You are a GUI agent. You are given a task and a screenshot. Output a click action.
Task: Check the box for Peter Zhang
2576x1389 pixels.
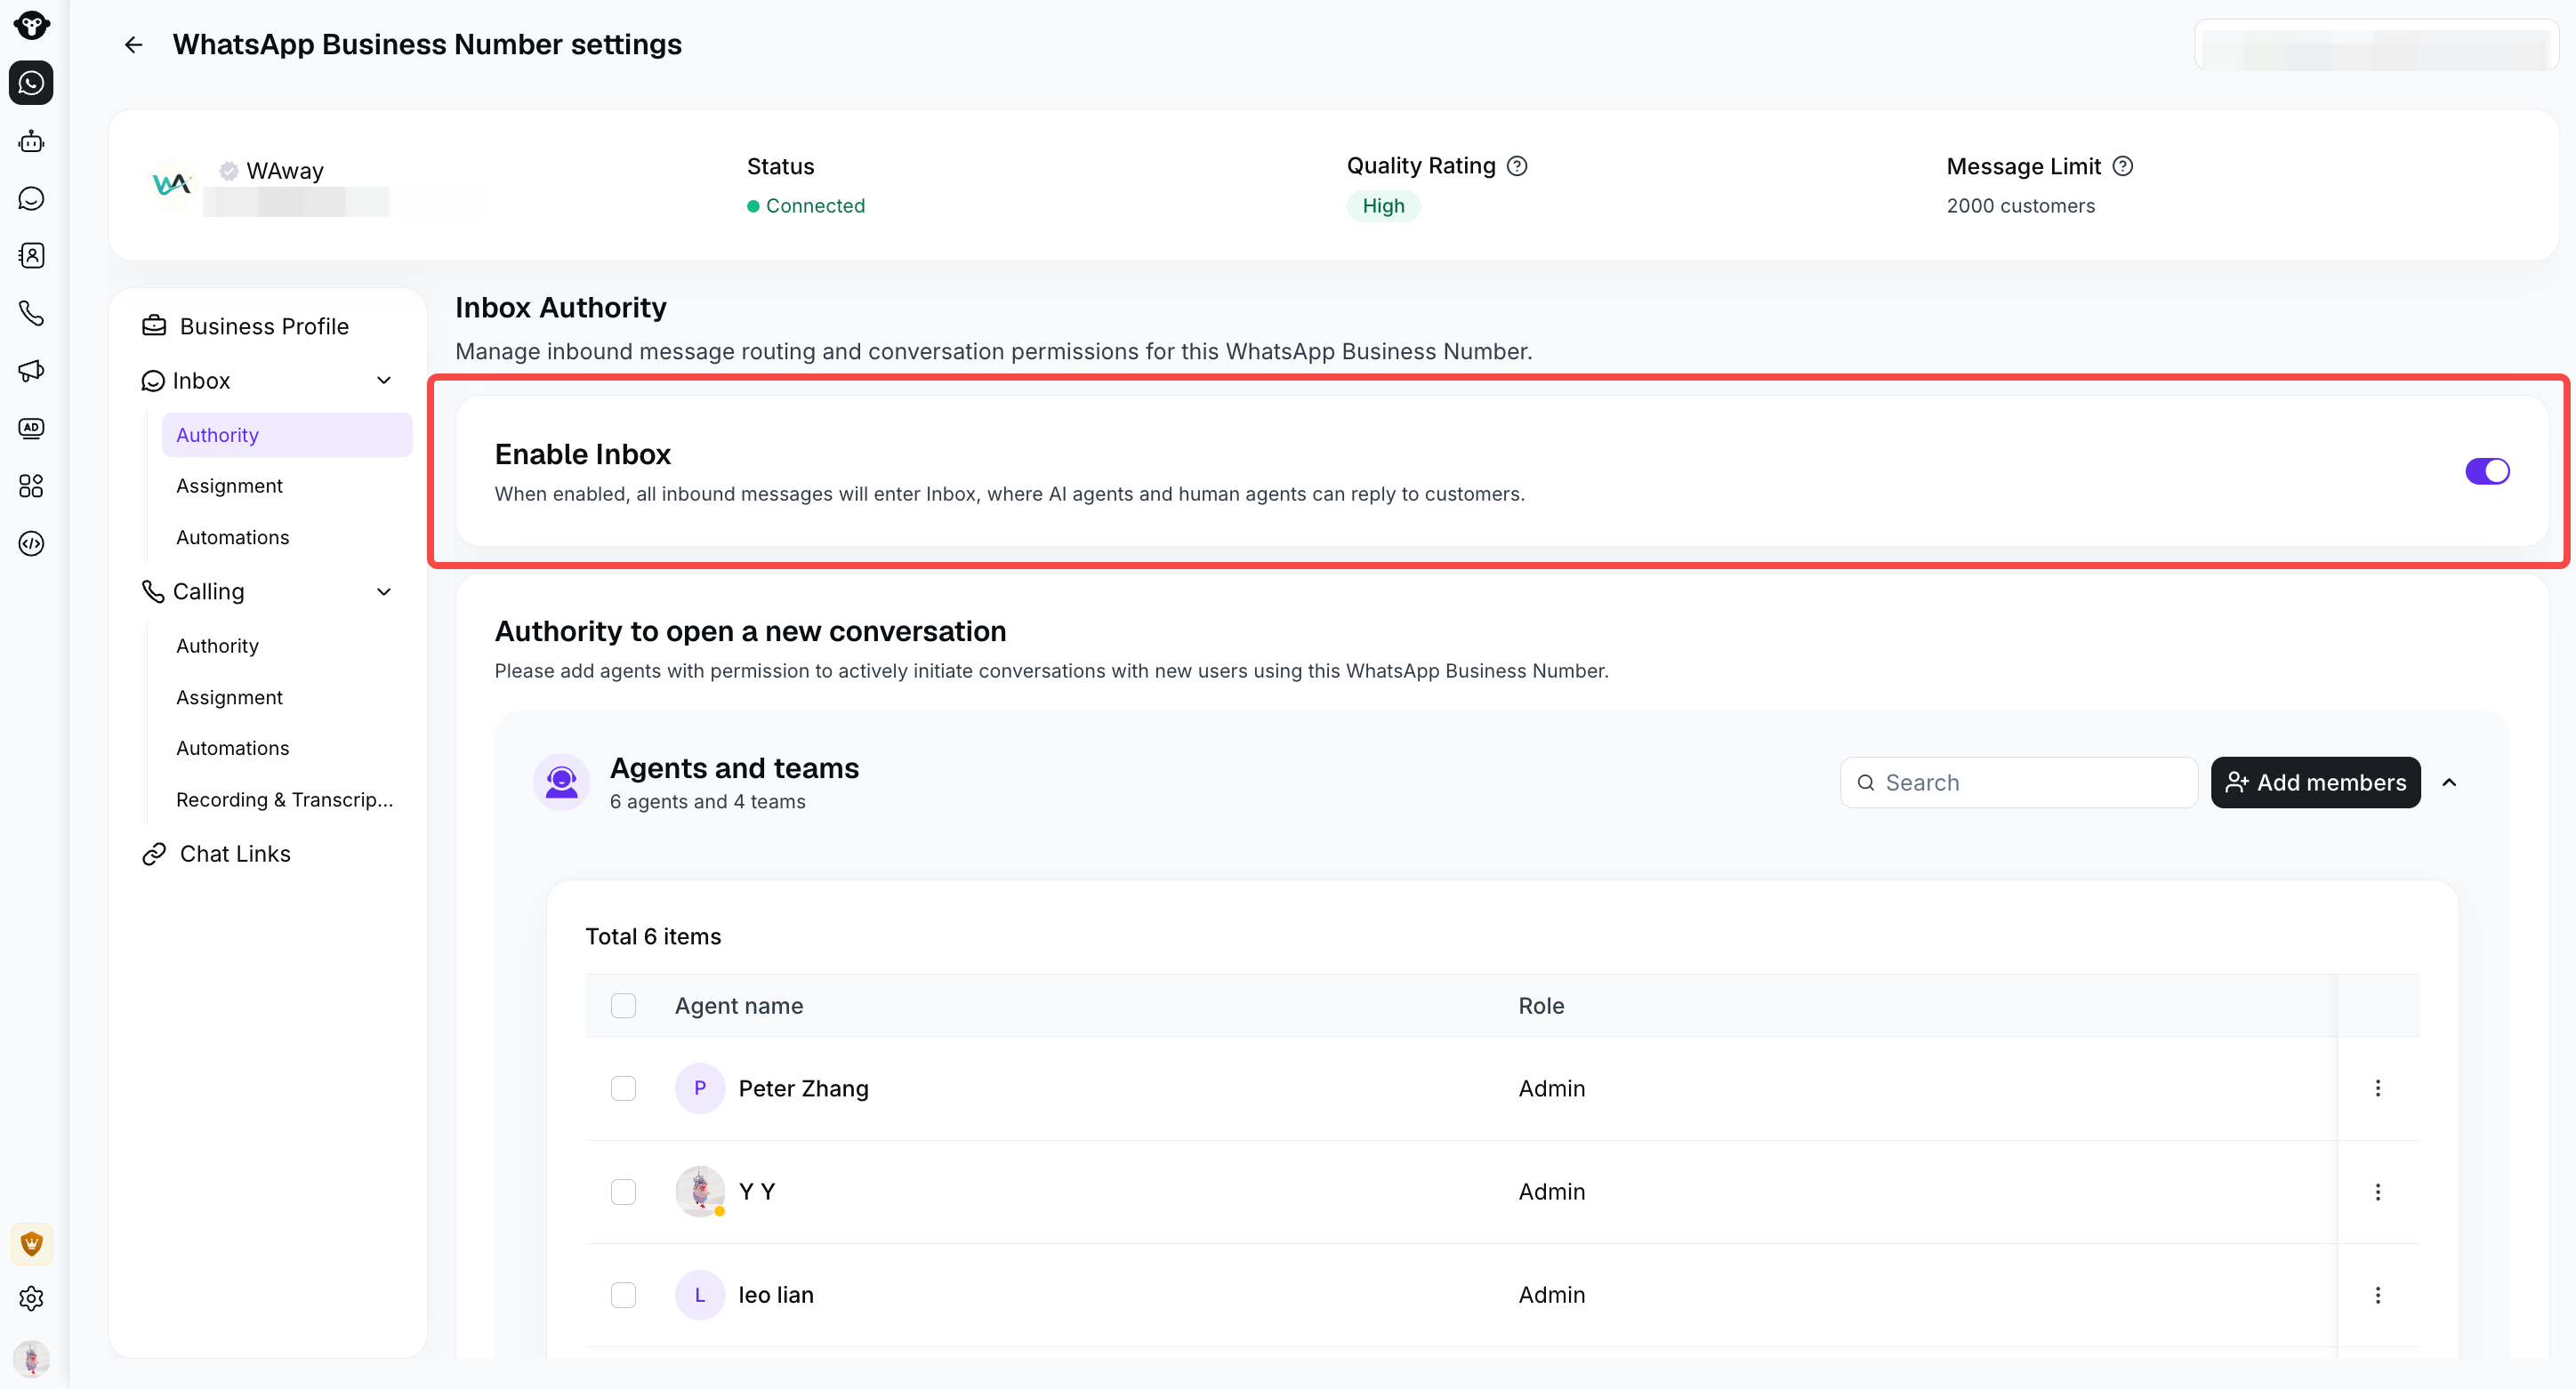pyautogui.click(x=623, y=1088)
